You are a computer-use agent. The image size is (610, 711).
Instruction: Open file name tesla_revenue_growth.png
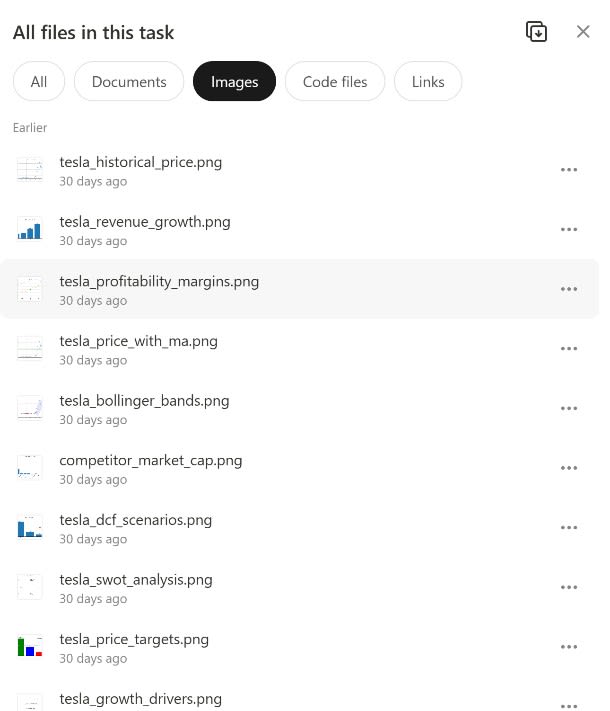point(145,222)
